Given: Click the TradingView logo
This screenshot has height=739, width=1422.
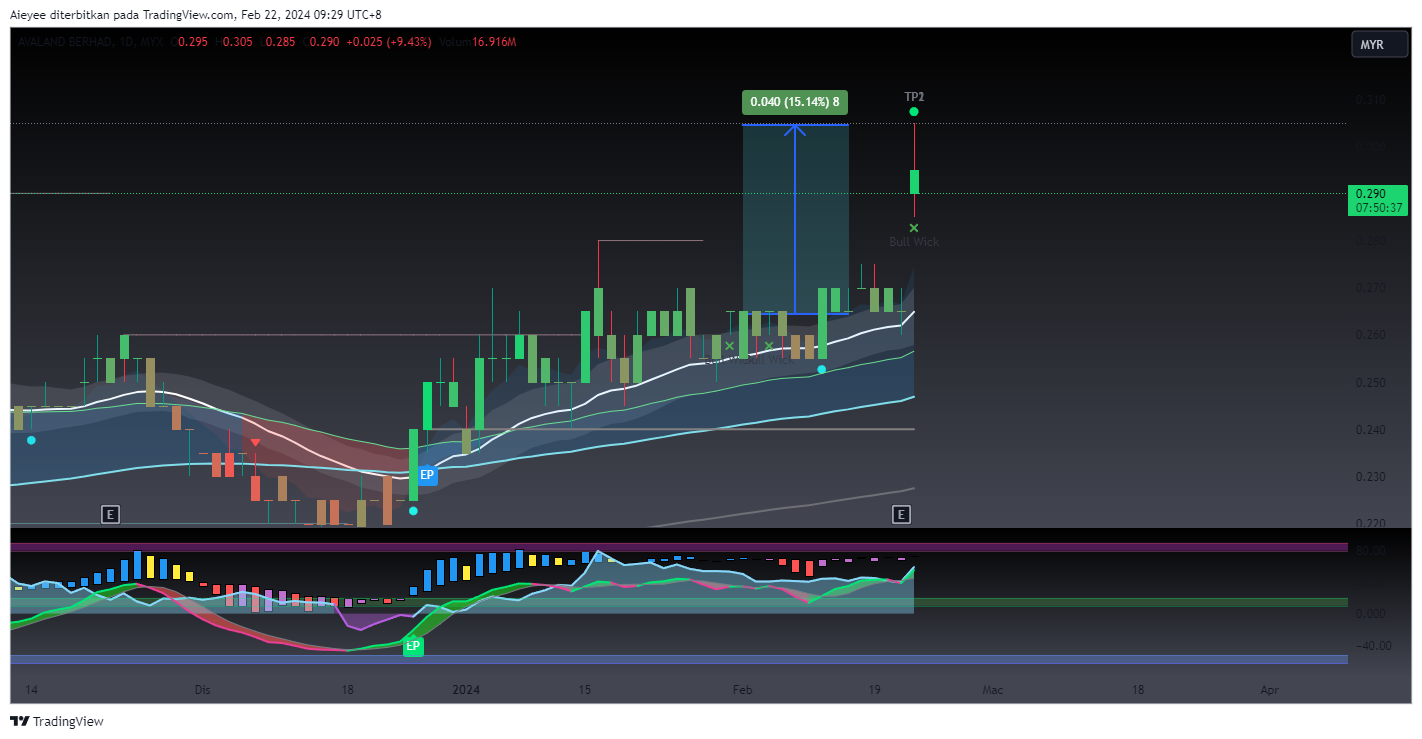Looking at the screenshot, I should tap(57, 721).
